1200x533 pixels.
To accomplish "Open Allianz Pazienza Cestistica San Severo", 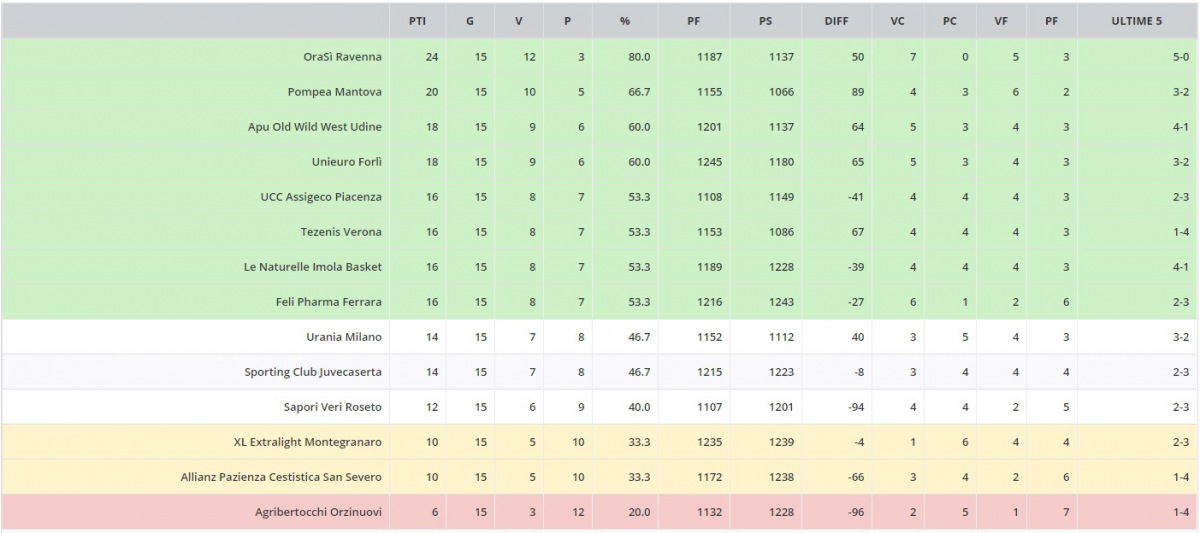I will click(x=281, y=477).
